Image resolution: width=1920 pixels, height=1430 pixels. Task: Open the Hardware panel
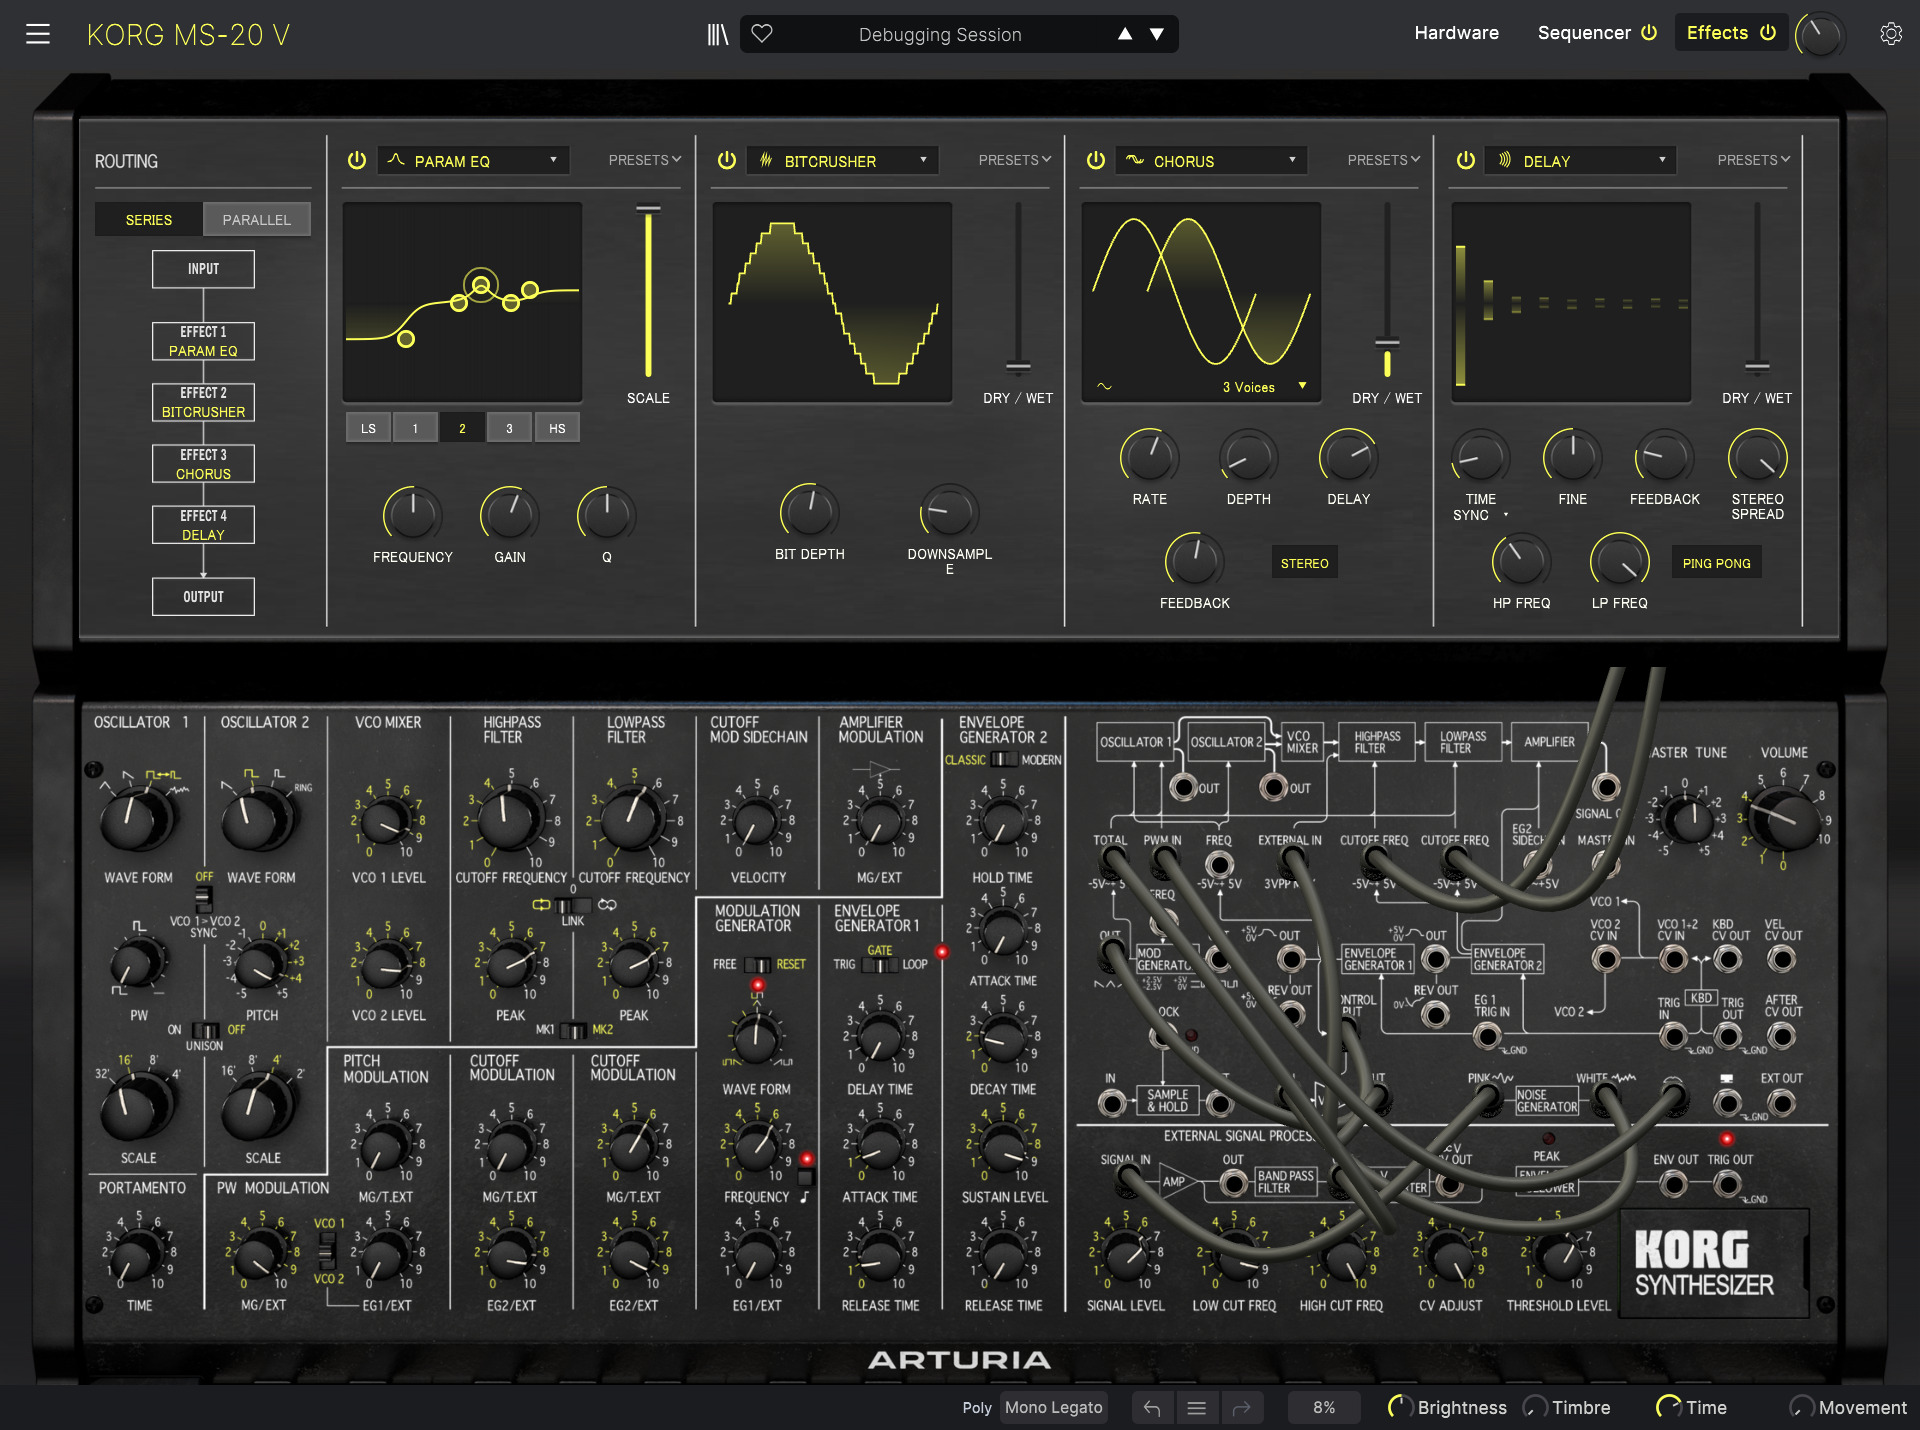point(1456,33)
